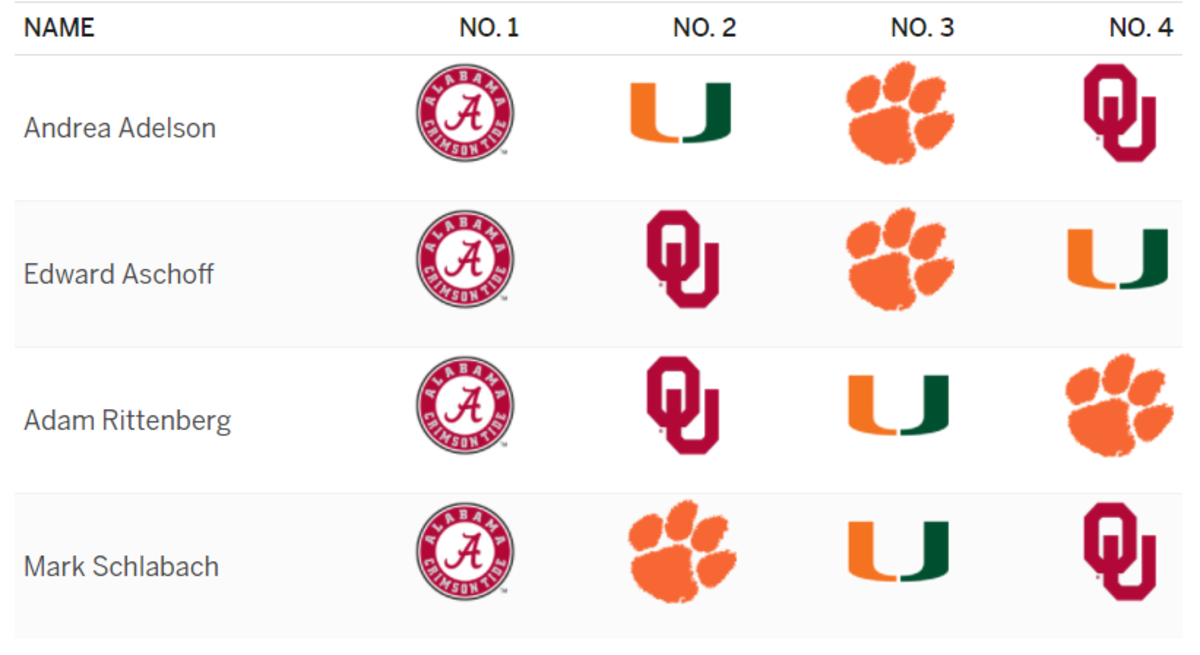1200x655 pixels.
Task: Click Adam Rittenberg's No. 3 Miami logo
Action: (899, 405)
